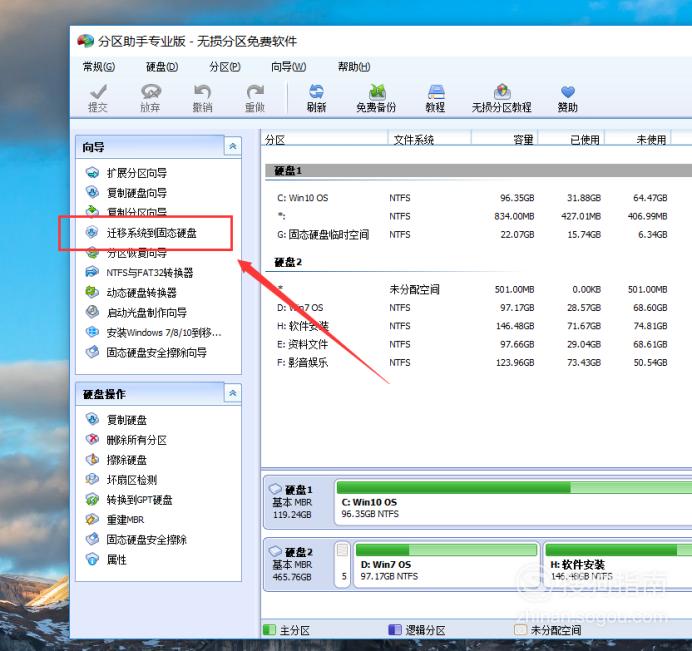Select 硬盘1 基本 MBR disk label
692x651 pixels.
tap(293, 502)
